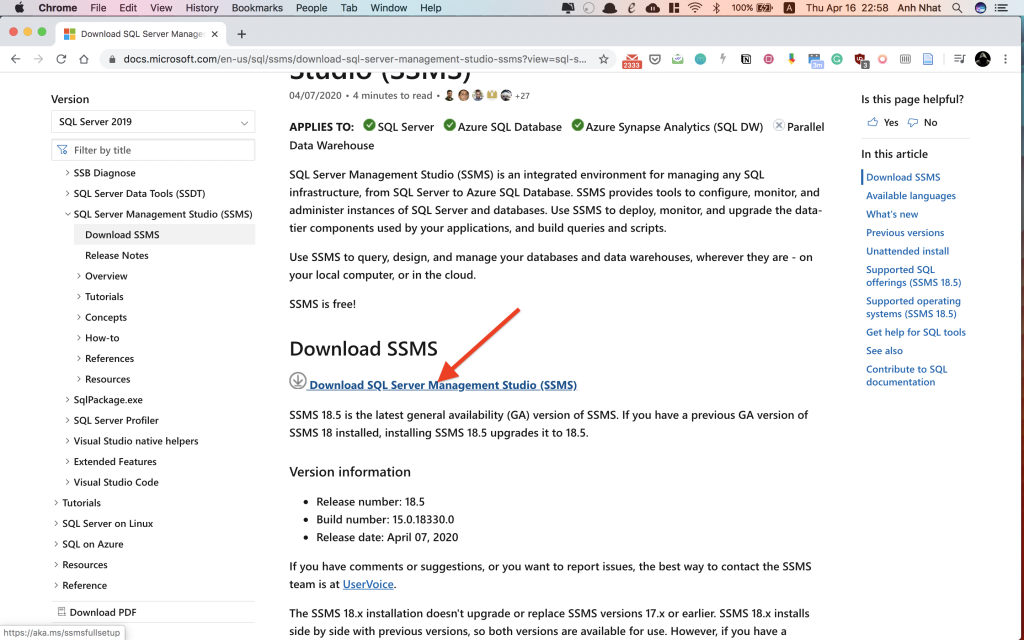Open the Chrome media control icon
This screenshot has height=640, width=1024.
[959, 59]
